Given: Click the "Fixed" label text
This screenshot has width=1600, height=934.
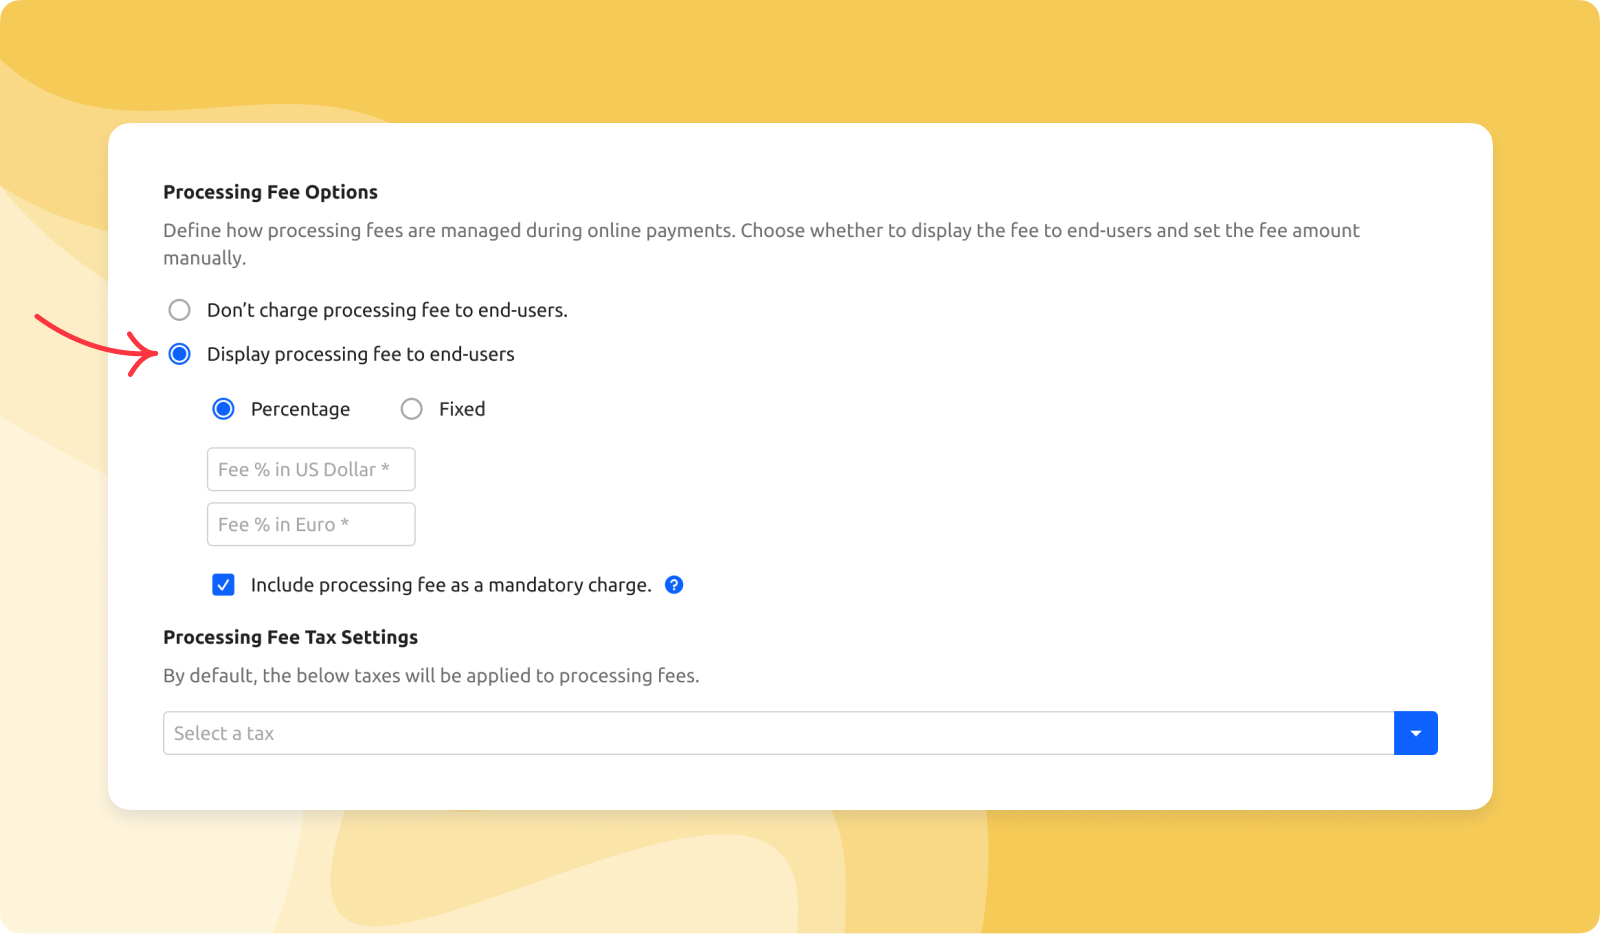Looking at the screenshot, I should tap(462, 409).
